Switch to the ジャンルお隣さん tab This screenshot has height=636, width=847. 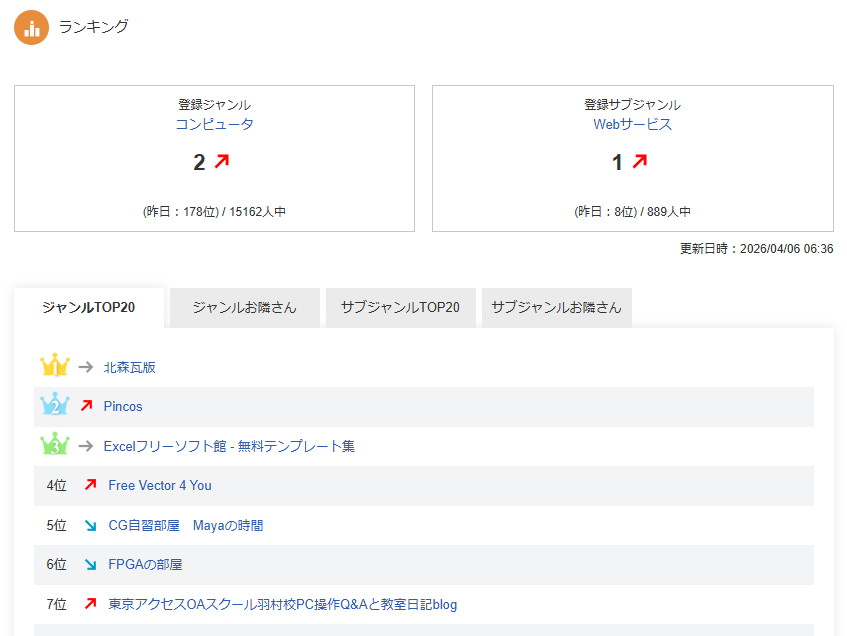[x=245, y=307]
